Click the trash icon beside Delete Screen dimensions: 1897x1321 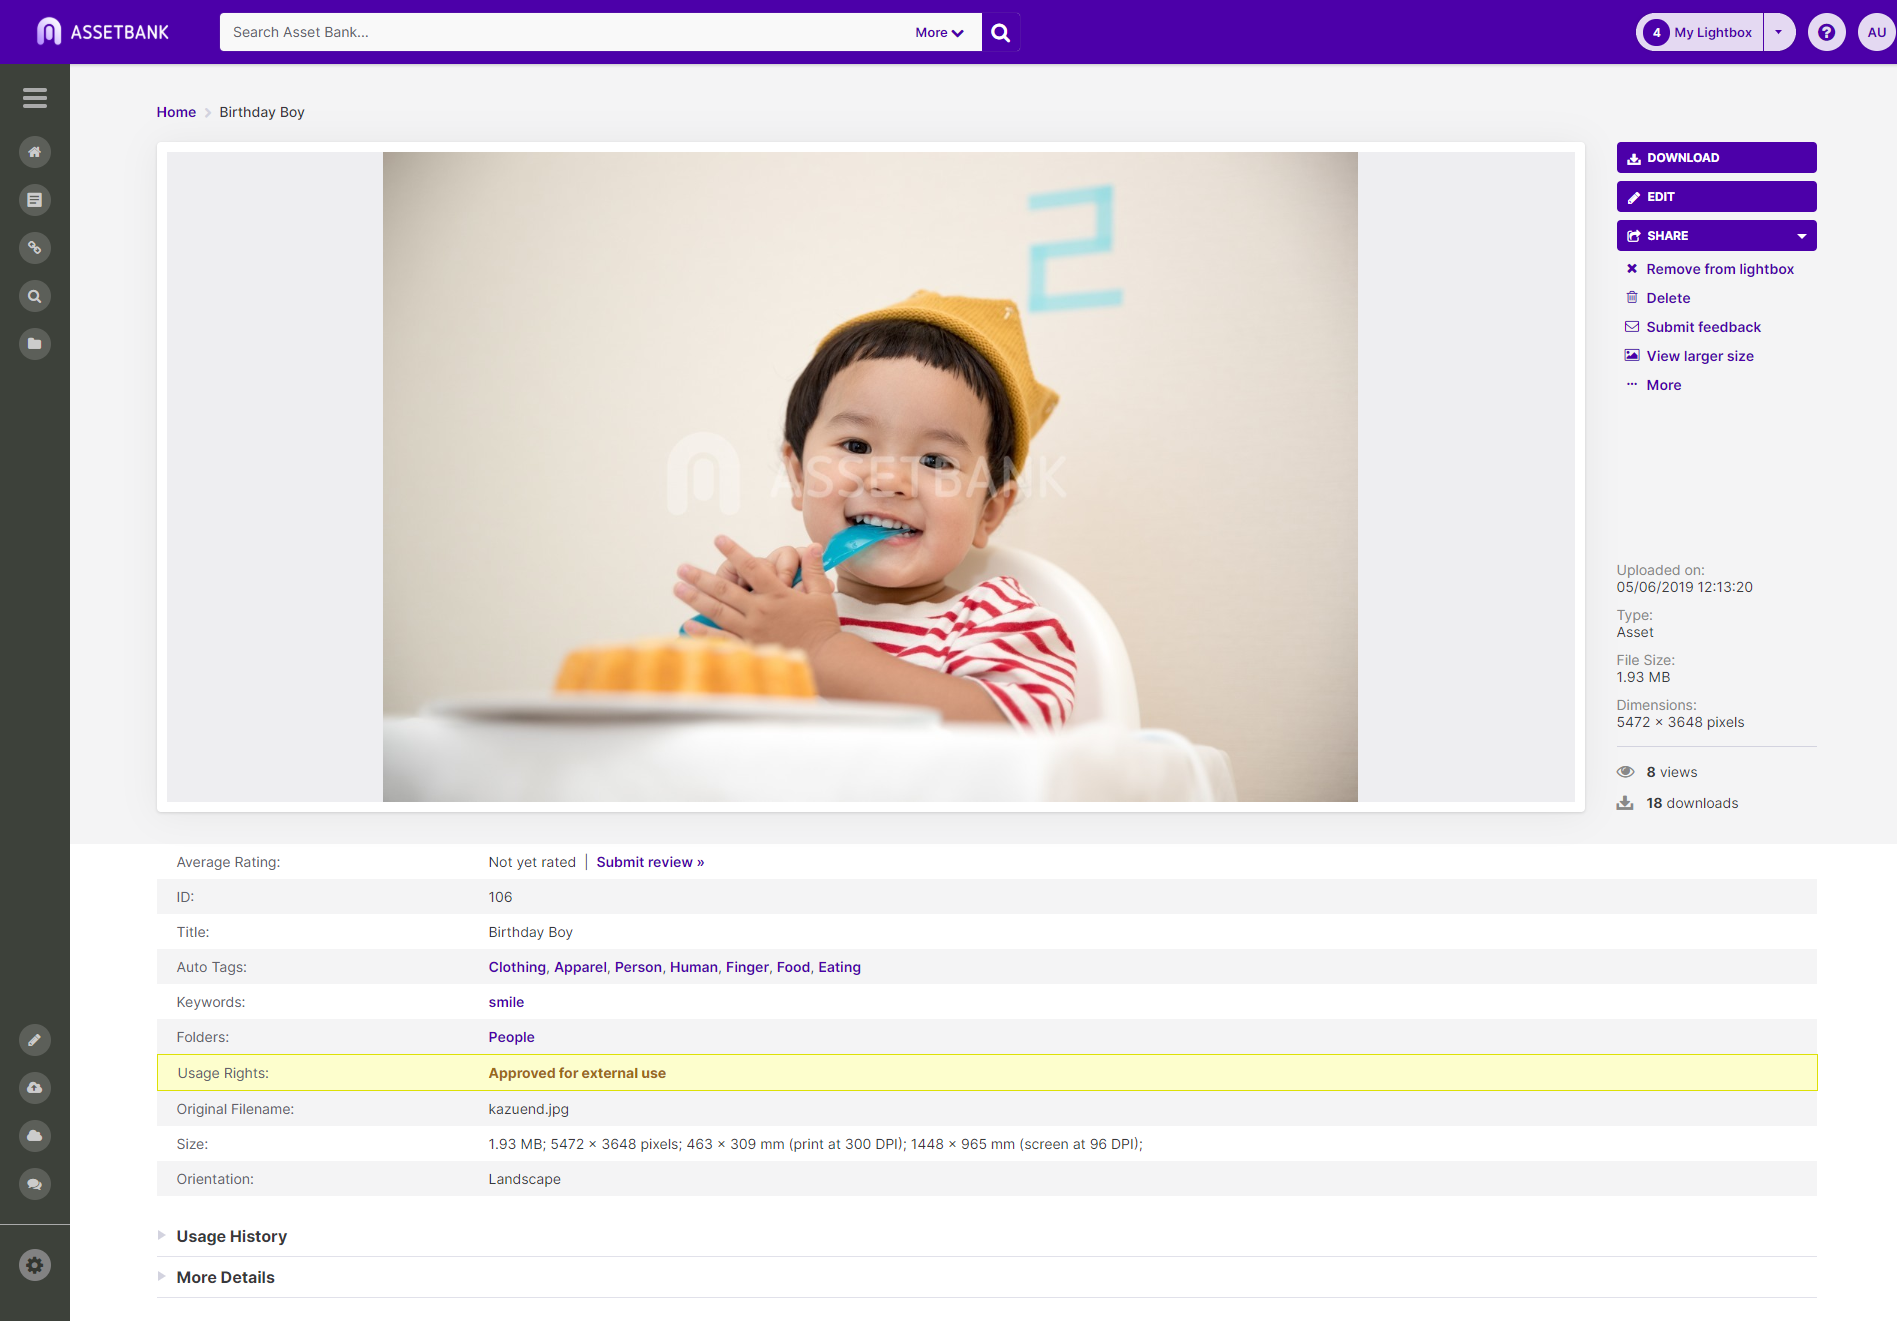click(1632, 298)
